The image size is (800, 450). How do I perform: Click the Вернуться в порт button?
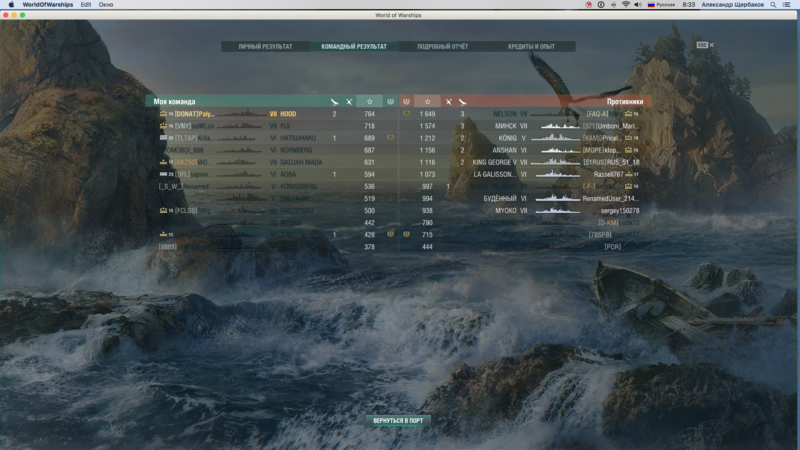point(398,420)
